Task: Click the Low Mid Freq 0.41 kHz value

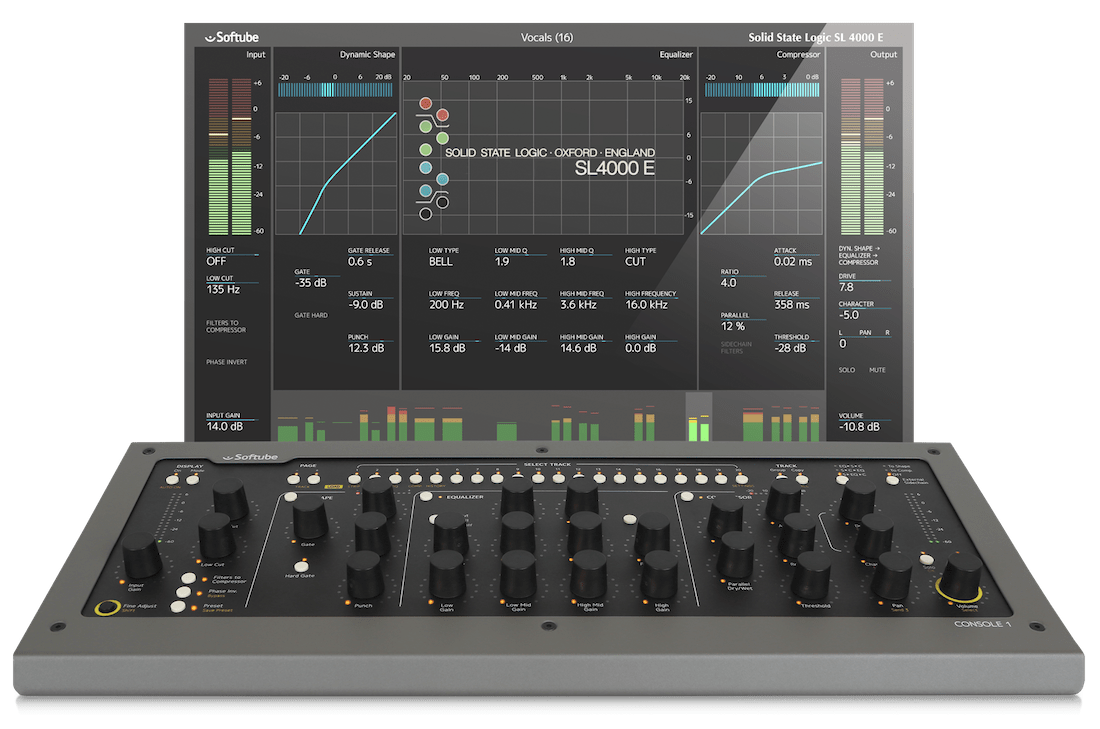Action: click(x=516, y=305)
